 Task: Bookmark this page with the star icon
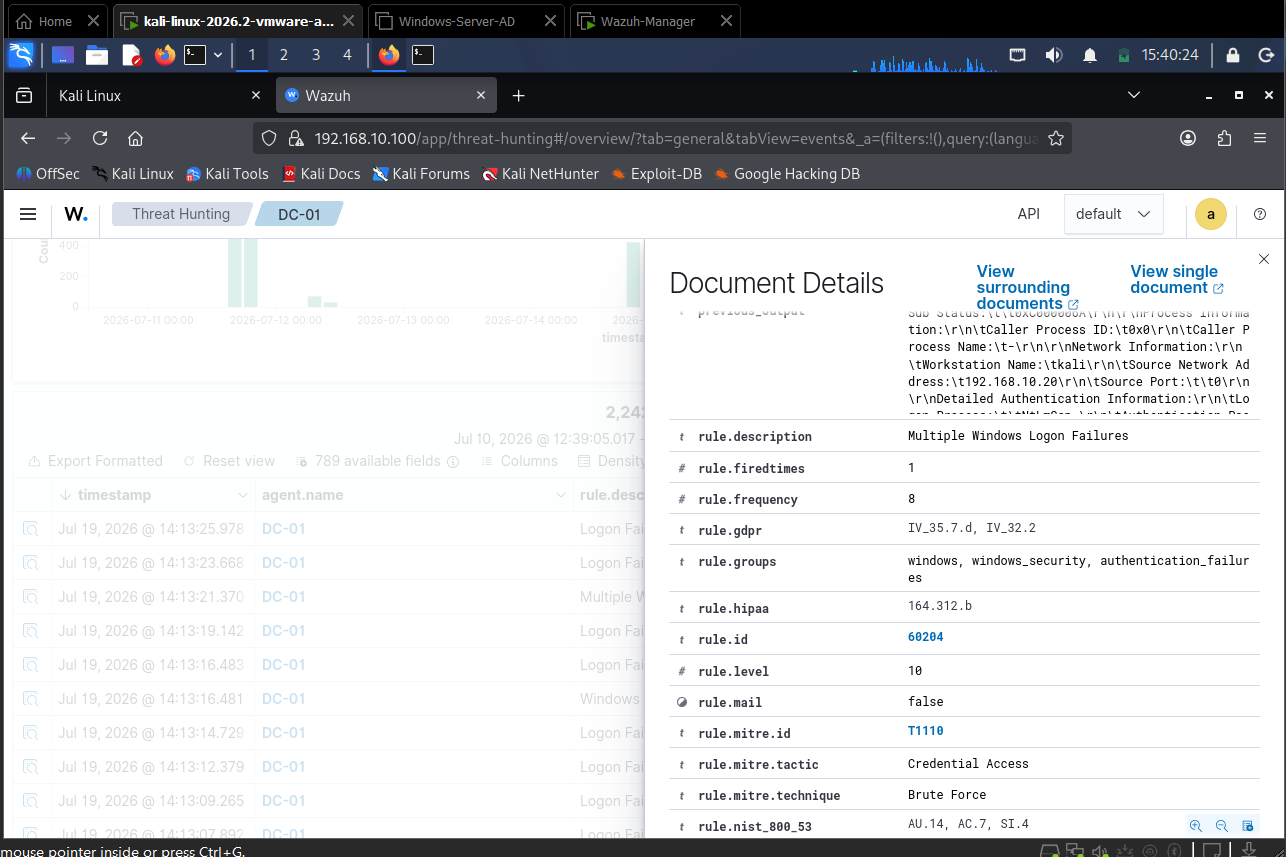click(1055, 138)
